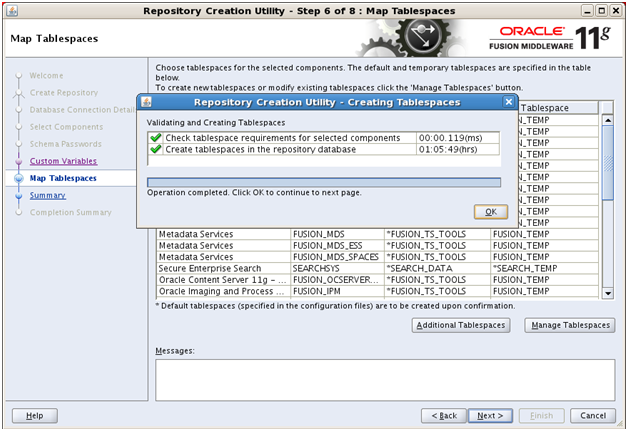The height and width of the screenshot is (431, 628).
Task: Select FUSION_MDS_SPACES schema owner cell
Action: tap(337, 257)
